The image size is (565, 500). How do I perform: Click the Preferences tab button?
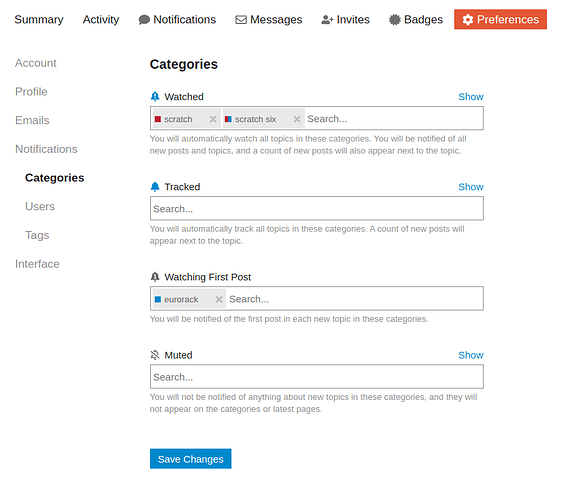tap(500, 19)
